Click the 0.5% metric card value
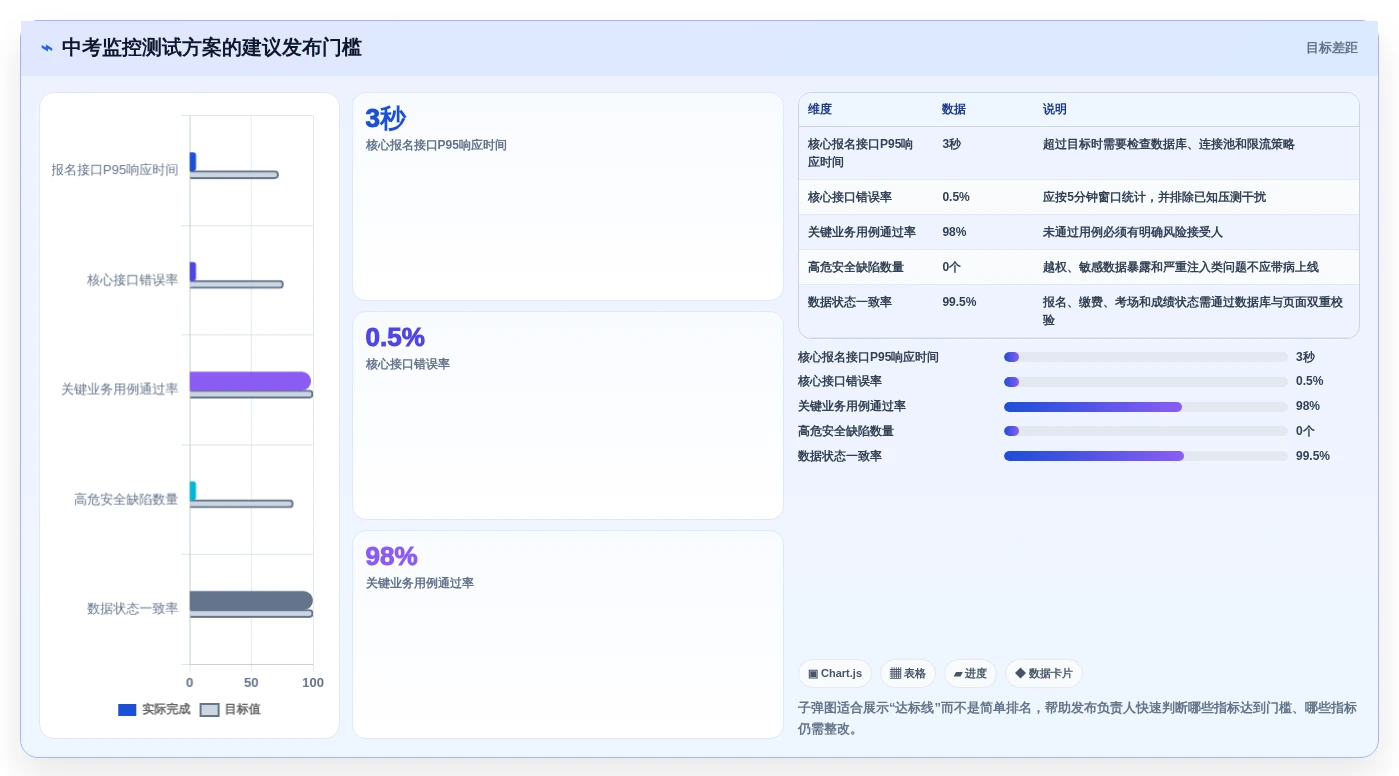 tap(395, 337)
